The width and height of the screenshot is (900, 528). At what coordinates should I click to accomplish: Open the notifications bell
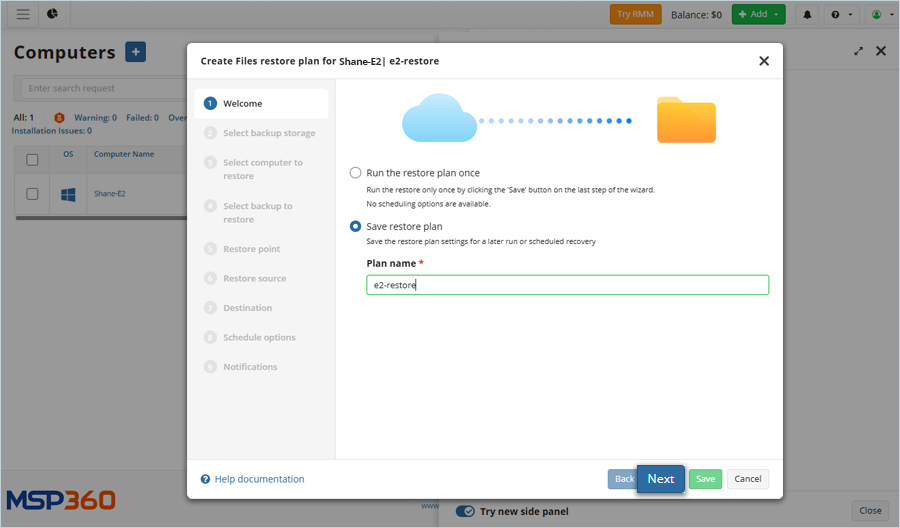[x=807, y=14]
